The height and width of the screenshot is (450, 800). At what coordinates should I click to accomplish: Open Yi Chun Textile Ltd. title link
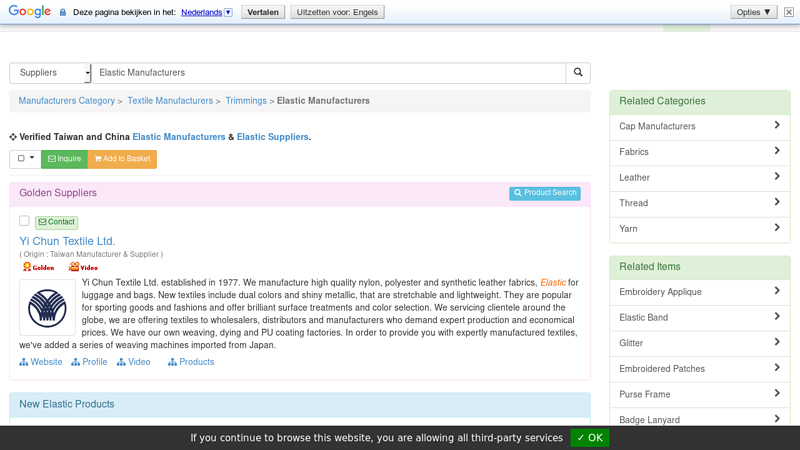click(67, 241)
